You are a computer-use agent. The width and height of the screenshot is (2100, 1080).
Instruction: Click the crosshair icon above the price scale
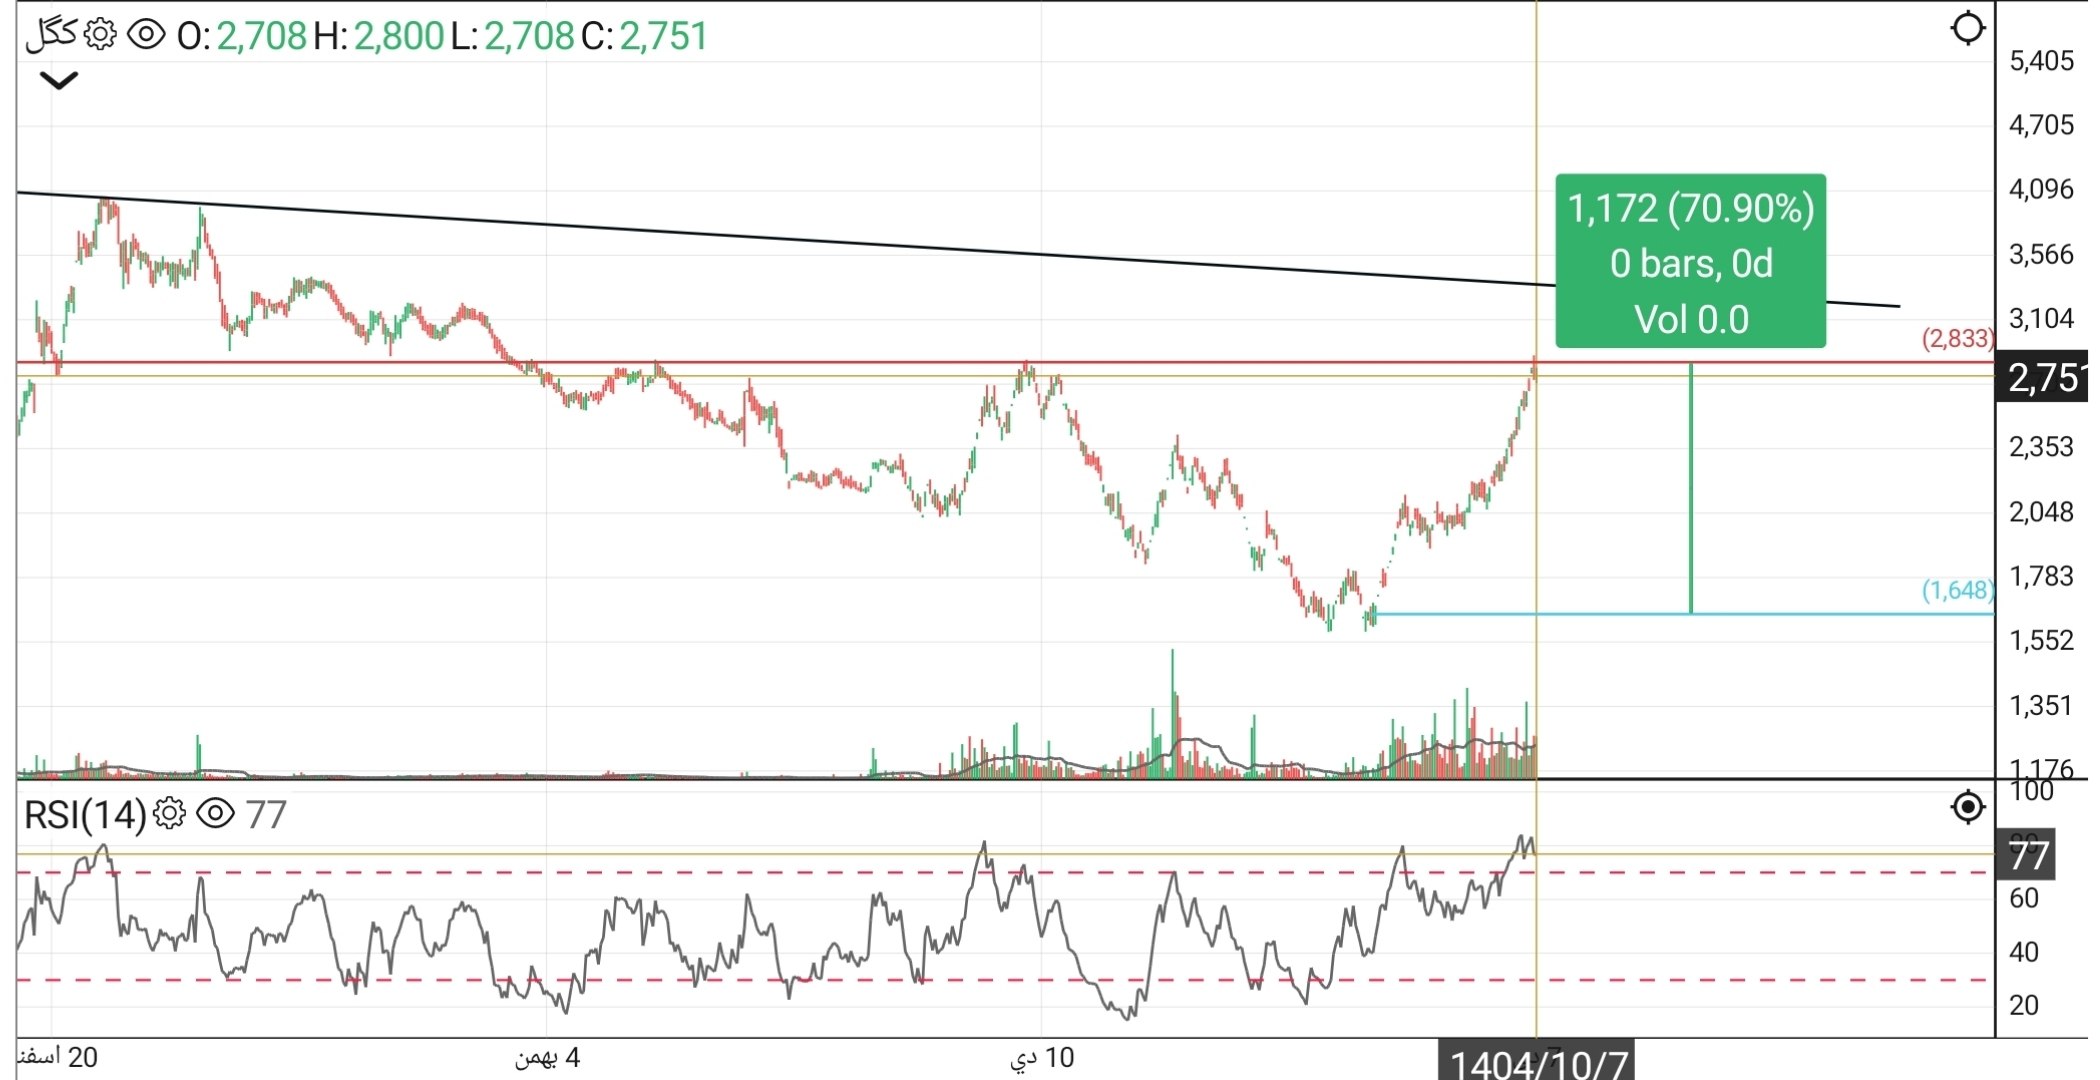[1968, 30]
